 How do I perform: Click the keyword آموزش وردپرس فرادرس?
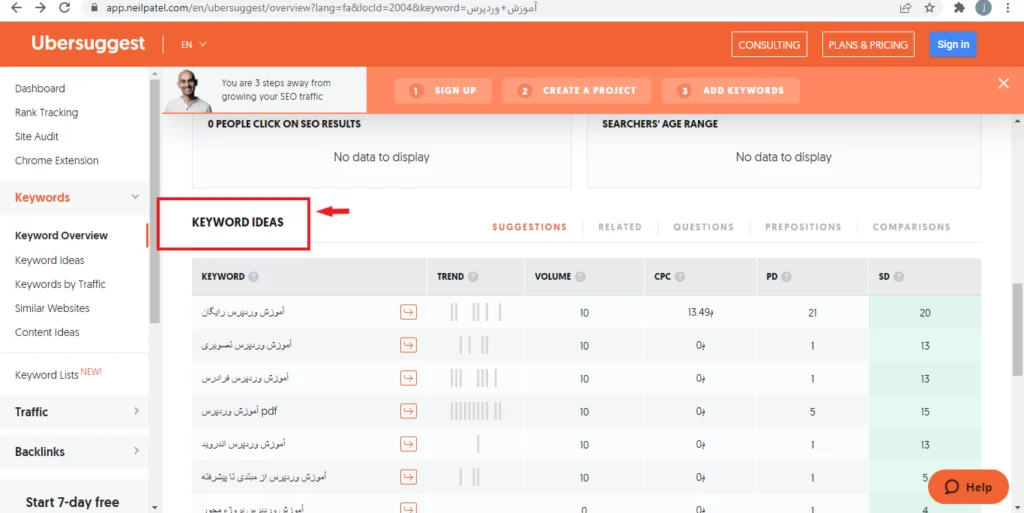coord(244,378)
